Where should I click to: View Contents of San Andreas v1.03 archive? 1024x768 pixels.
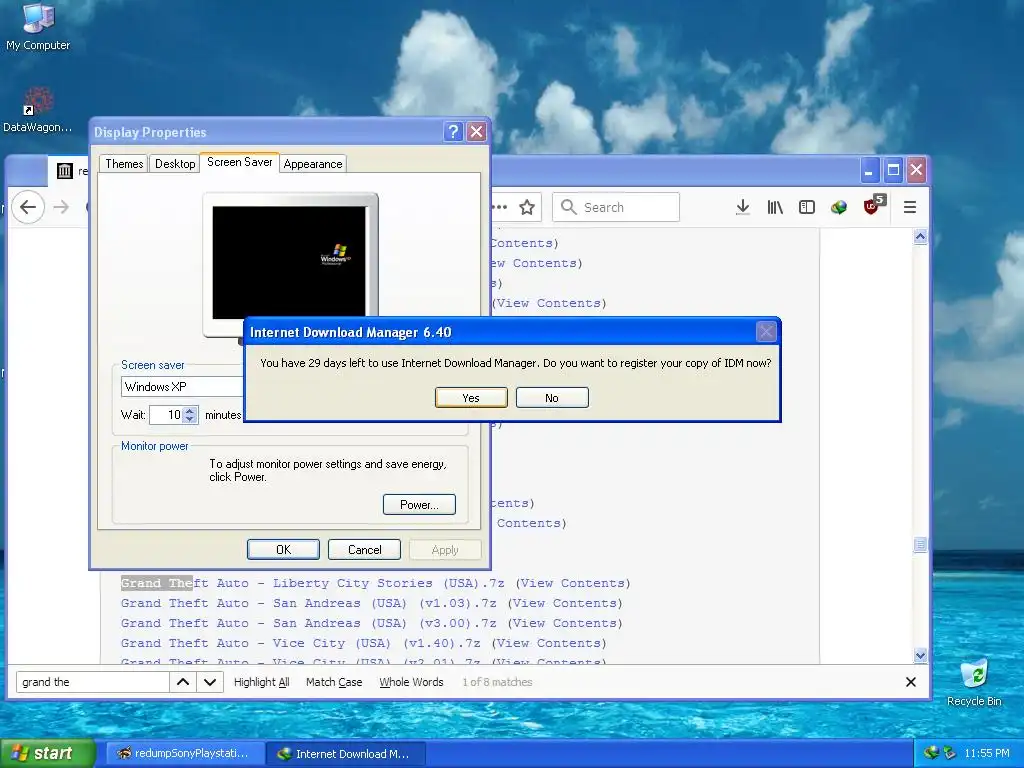click(x=565, y=603)
